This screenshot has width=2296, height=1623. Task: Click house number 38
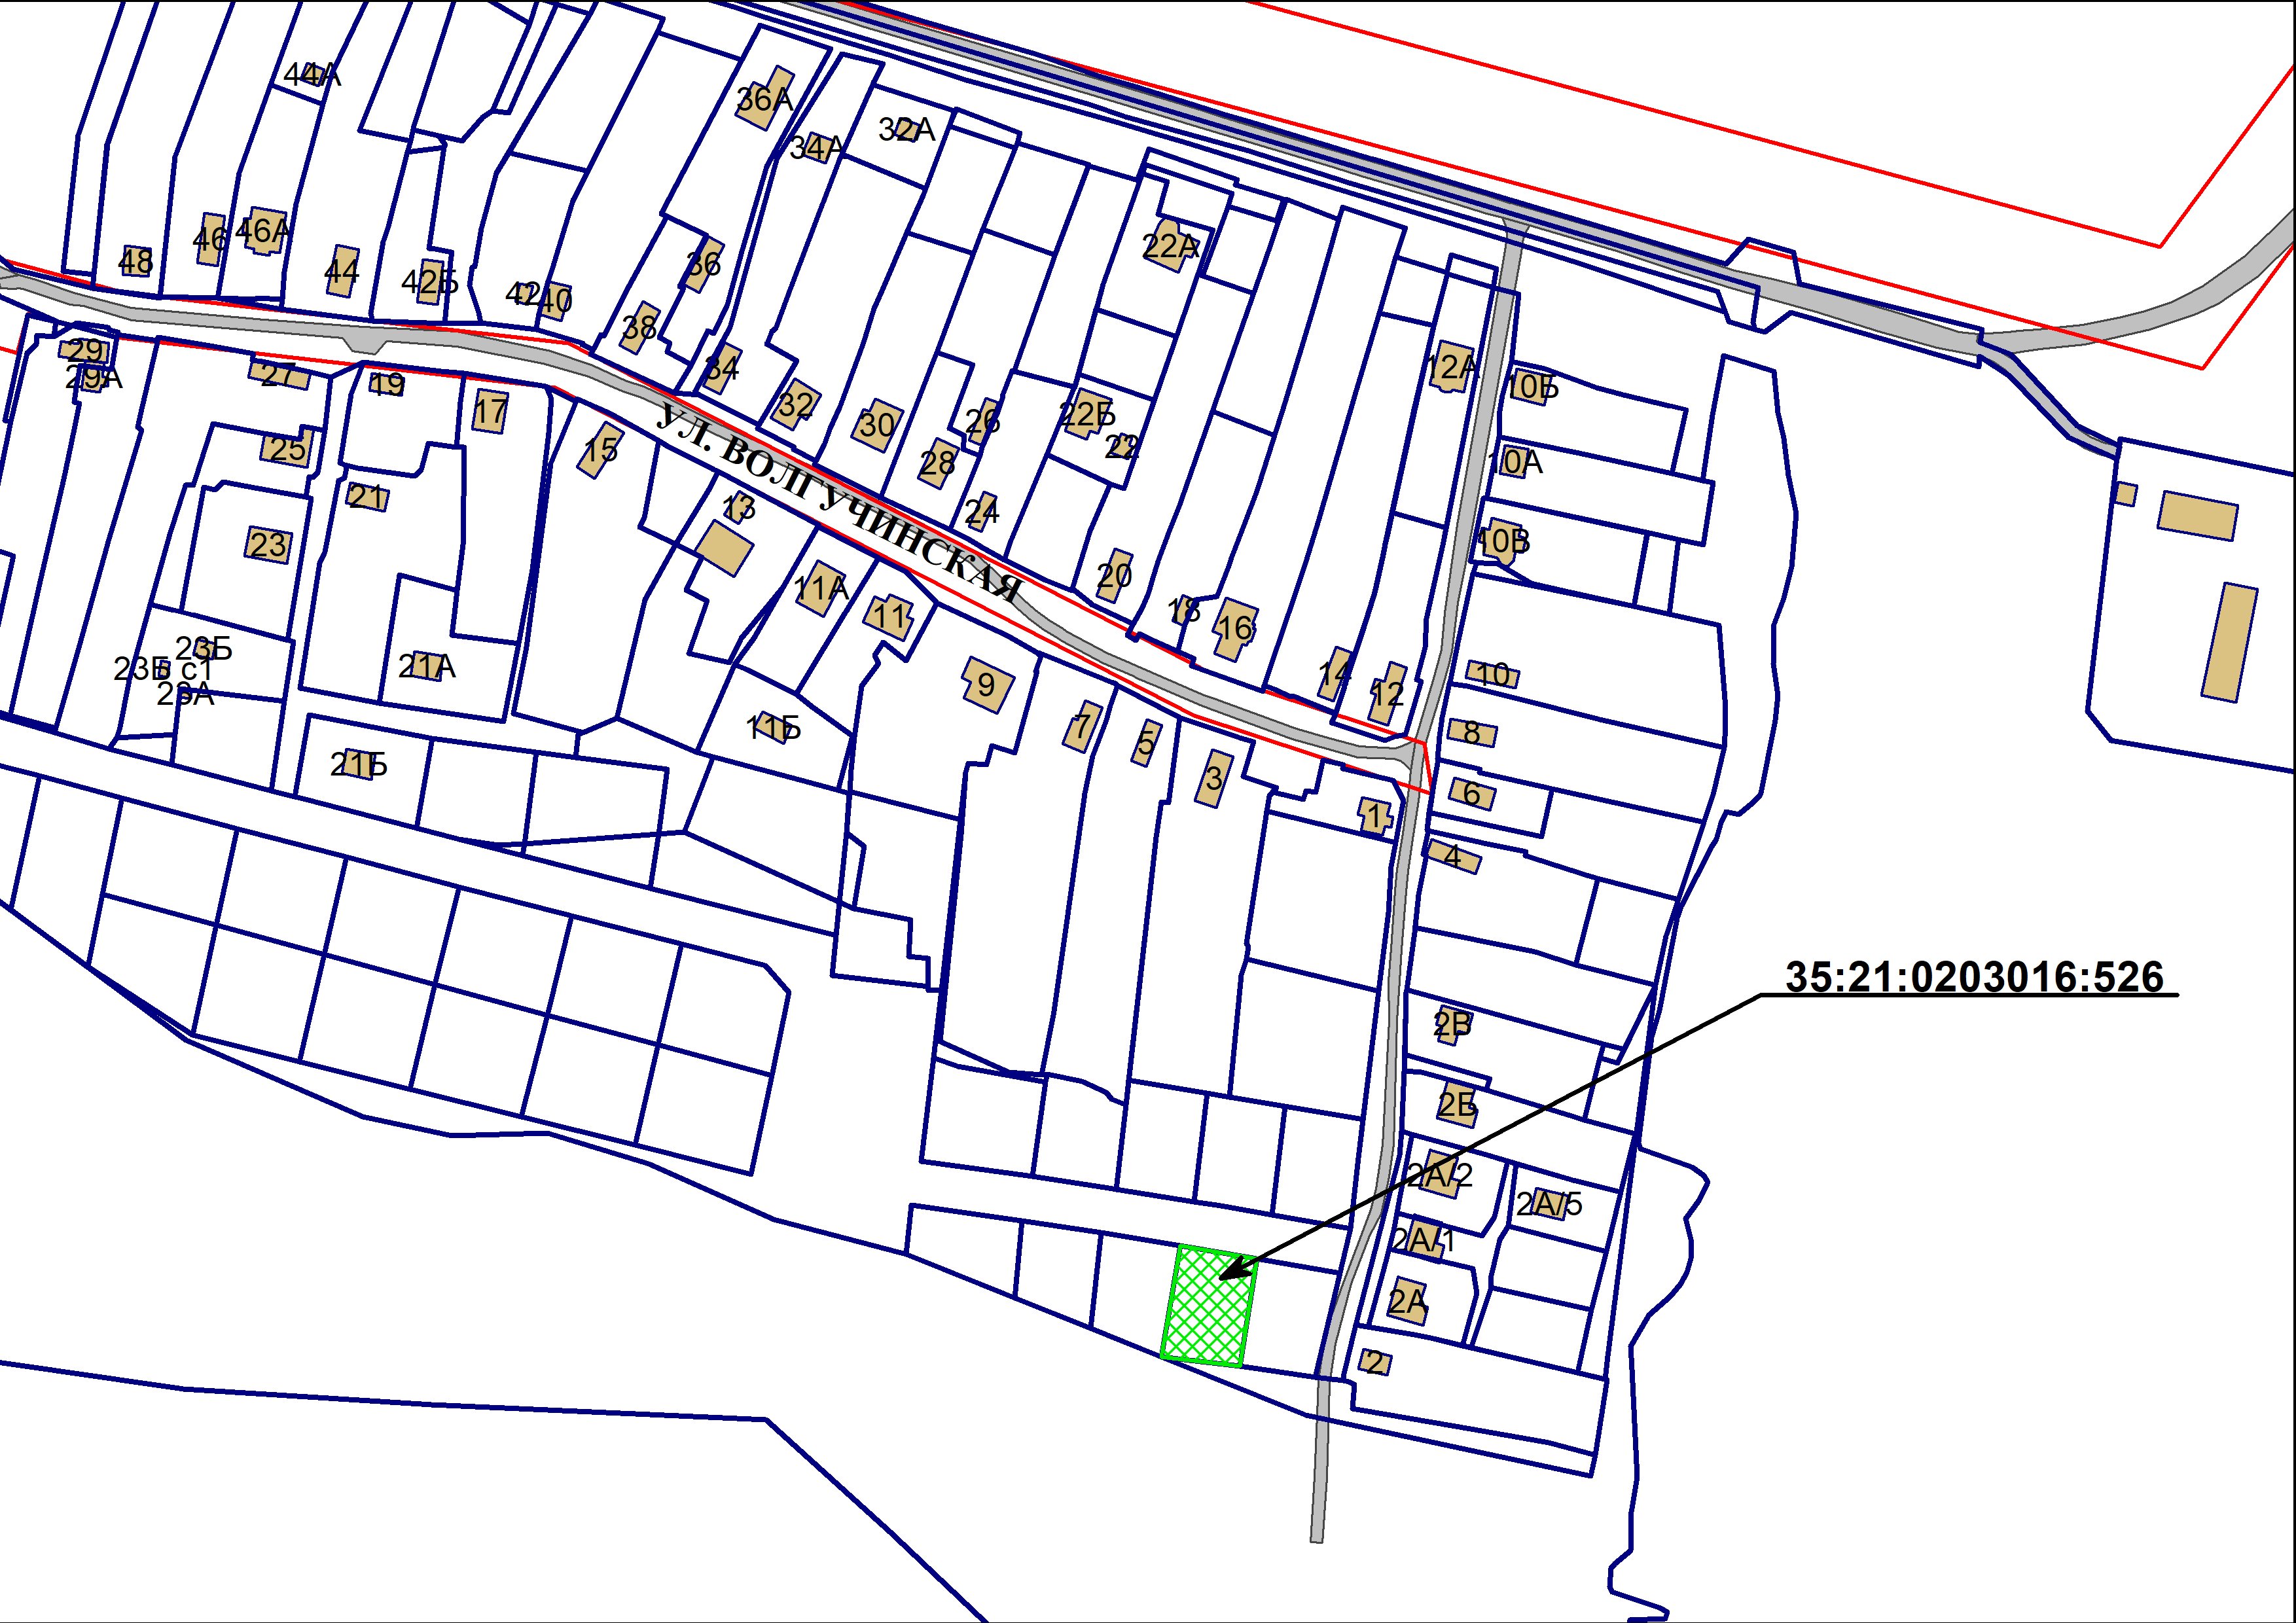click(x=640, y=327)
